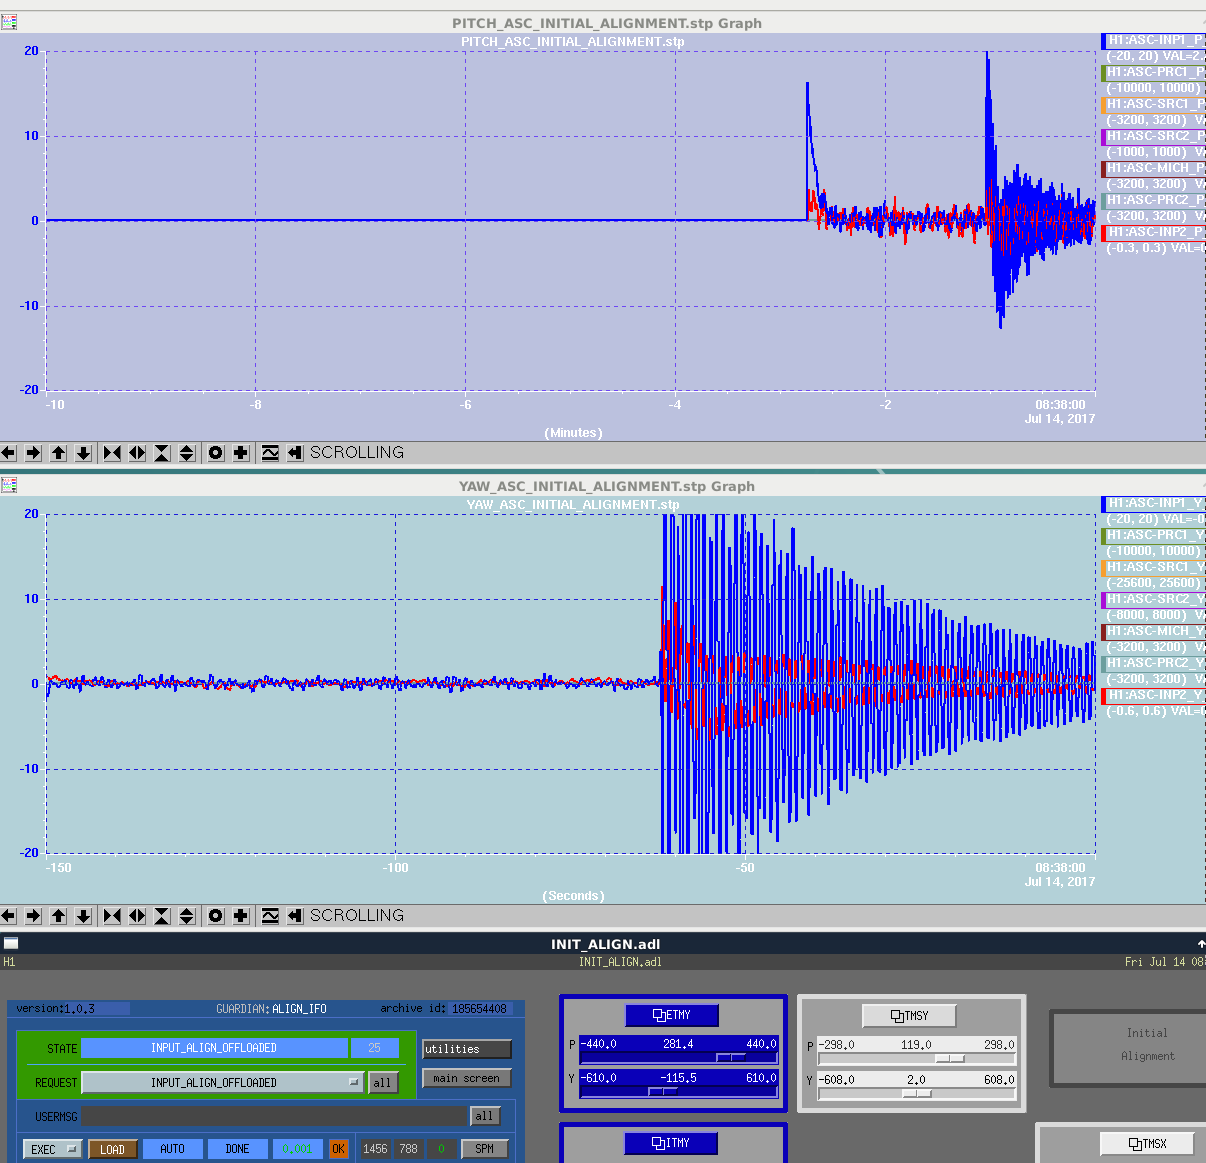Click the STATE INPUT_ALIGN_OFFLOADED readback

click(214, 1048)
